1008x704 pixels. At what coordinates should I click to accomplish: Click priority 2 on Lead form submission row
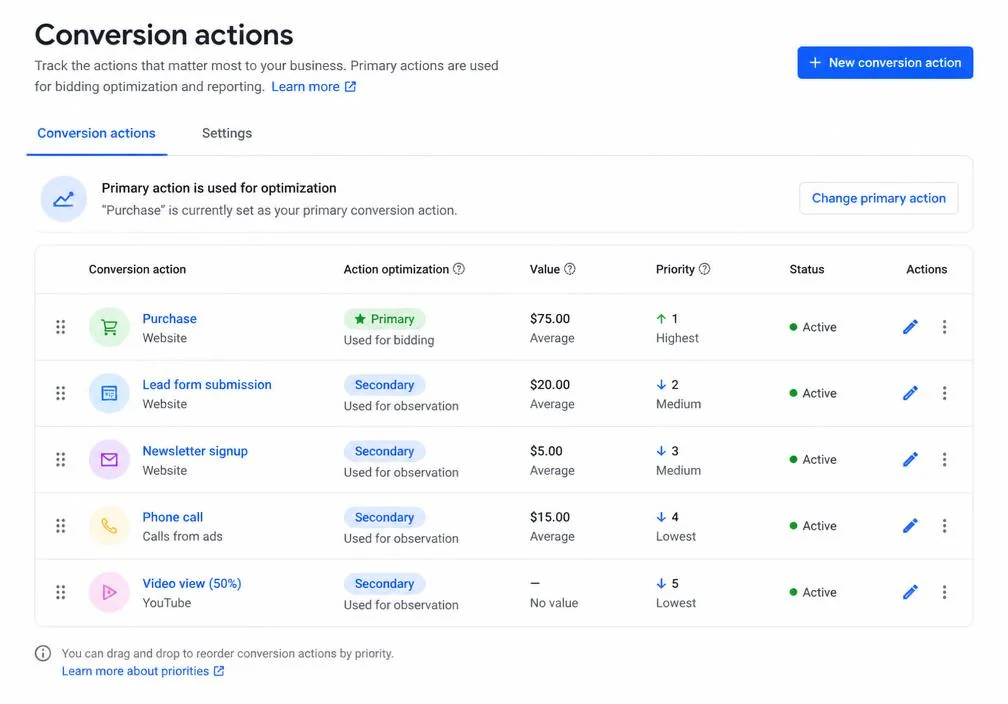pos(678,393)
